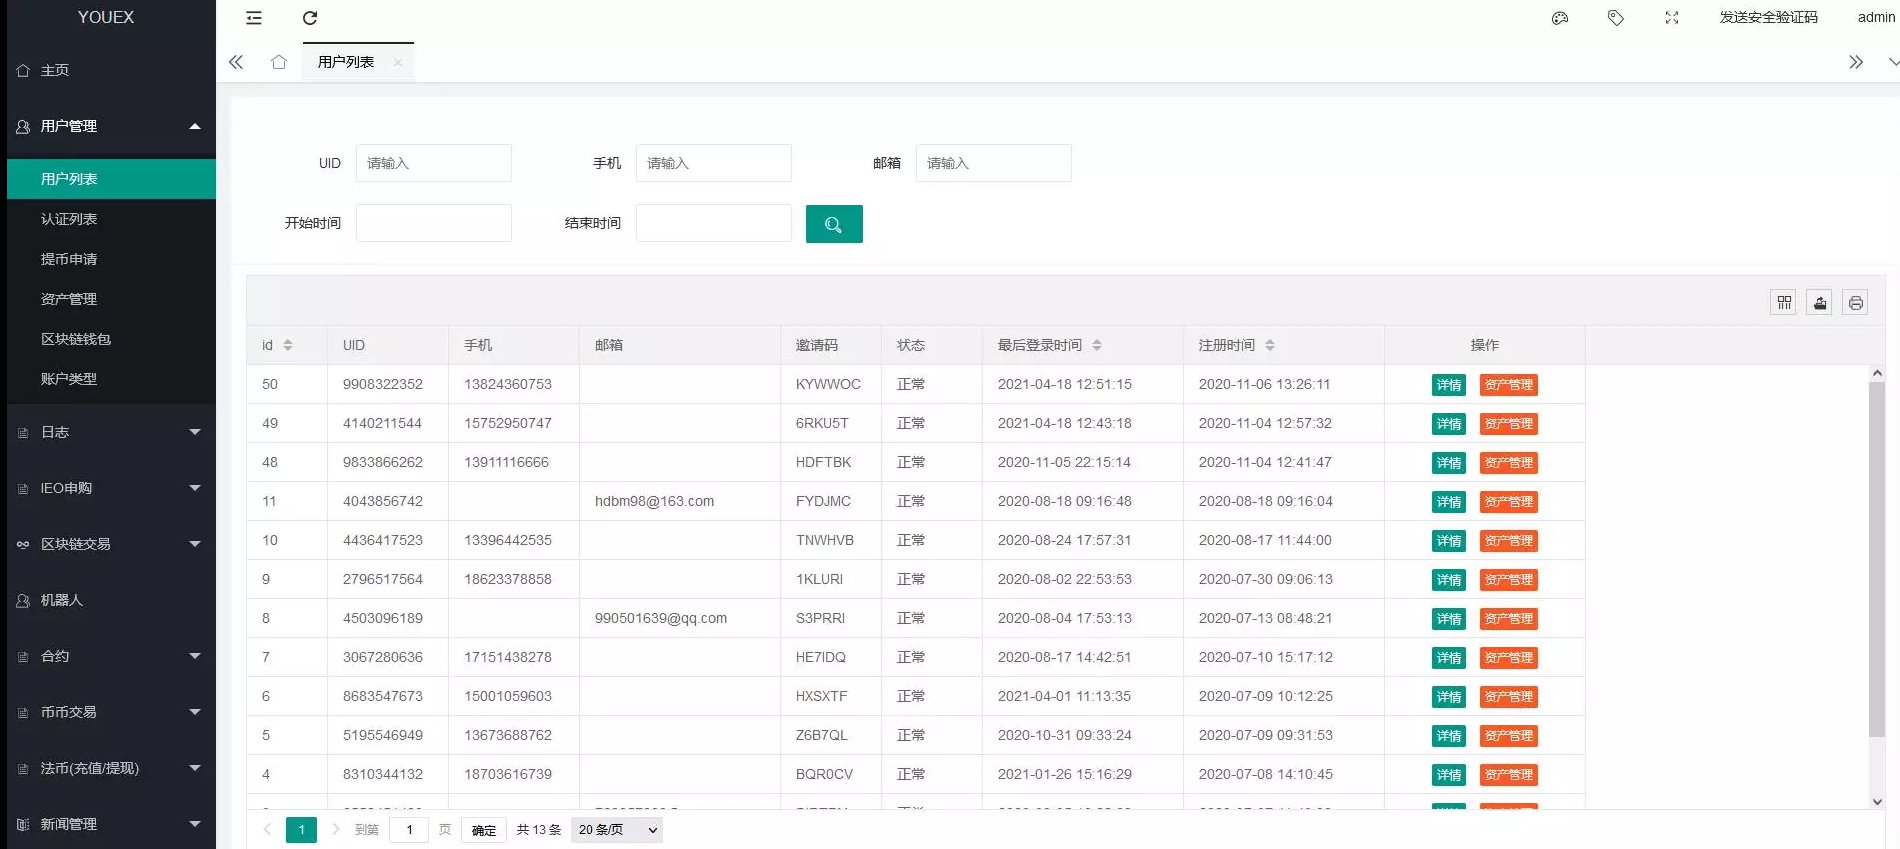Screen dimensions: 1900x849
Task: Click the table scrollbar down arrow
Action: (x=1877, y=801)
